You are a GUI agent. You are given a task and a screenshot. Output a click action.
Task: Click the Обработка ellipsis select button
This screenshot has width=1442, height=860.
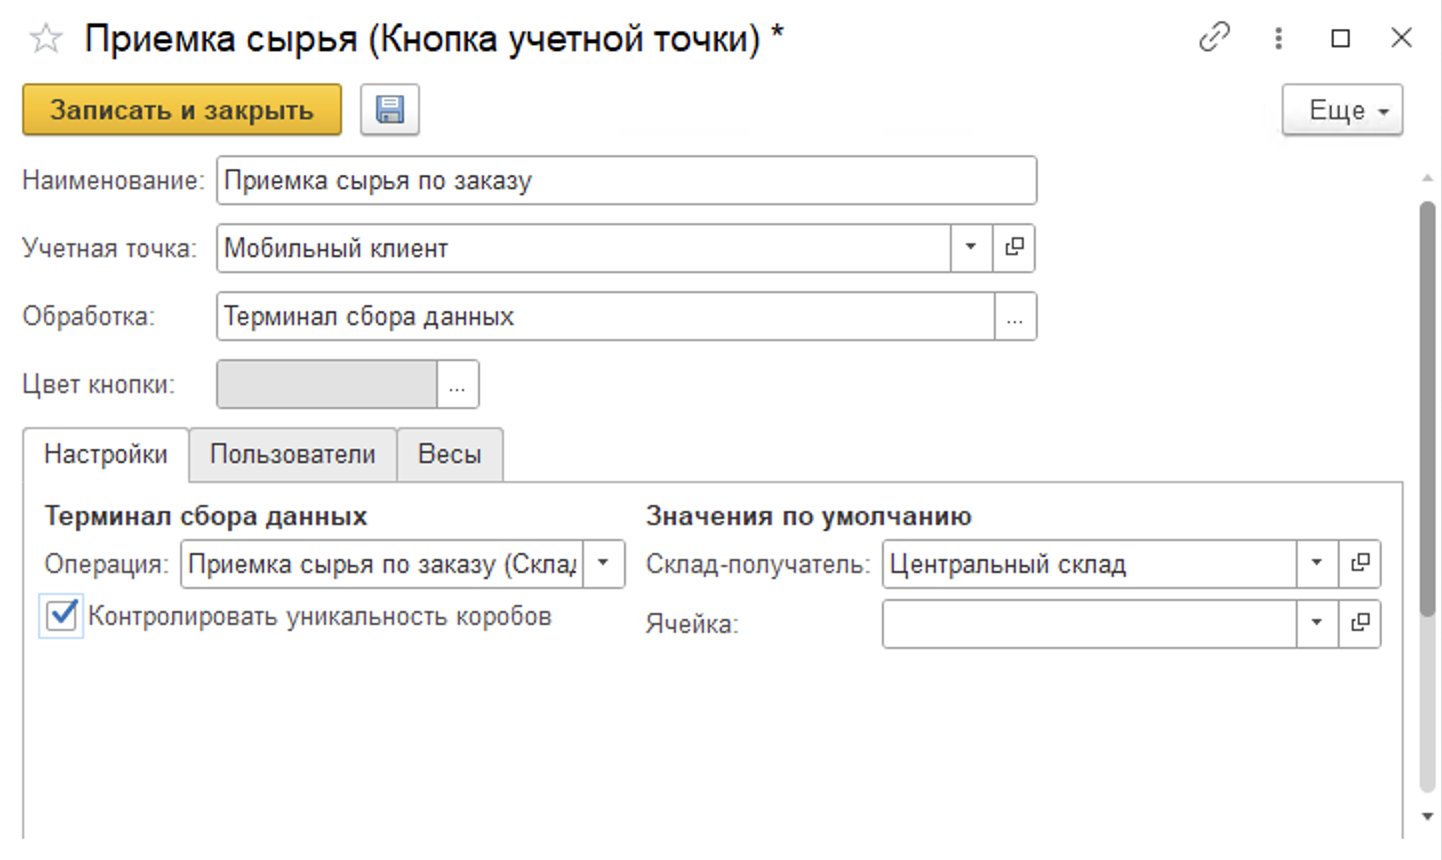click(x=1015, y=317)
